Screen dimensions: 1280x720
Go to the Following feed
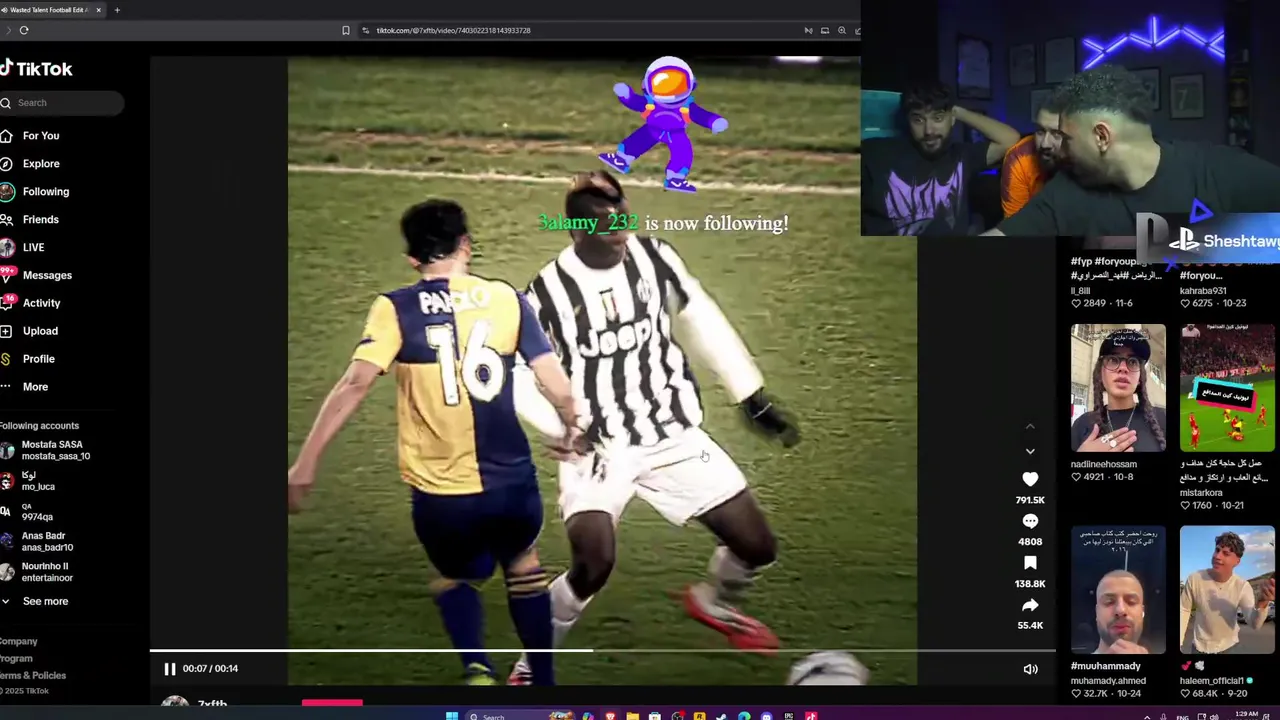(x=35, y=192)
